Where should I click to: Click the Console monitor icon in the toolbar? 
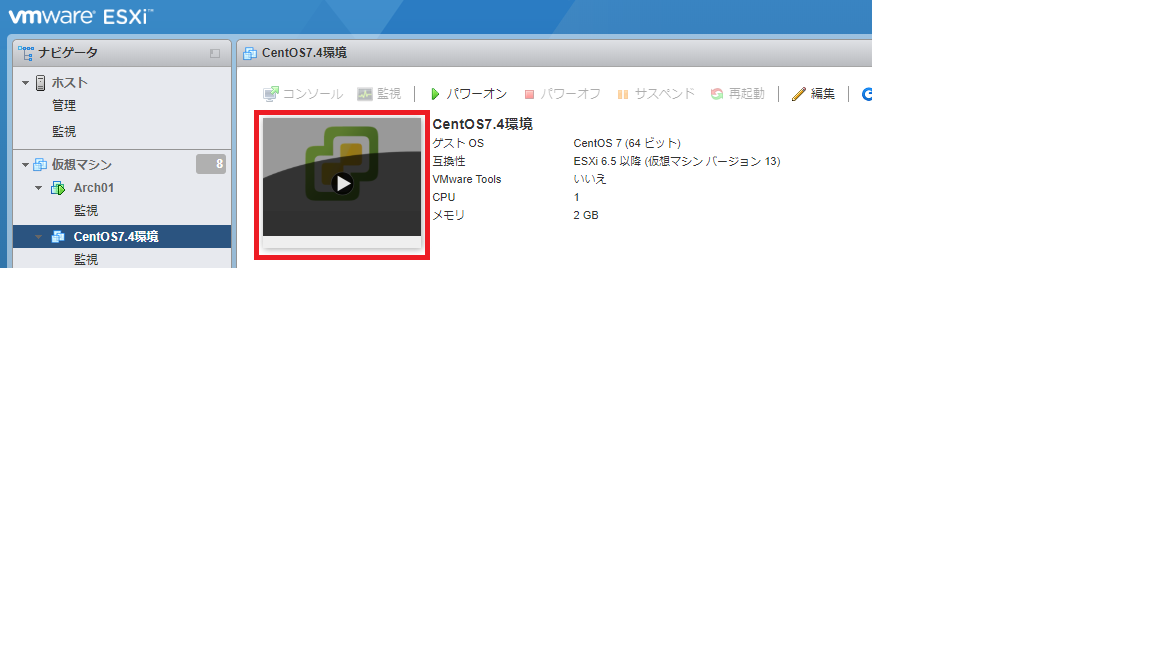click(x=271, y=94)
